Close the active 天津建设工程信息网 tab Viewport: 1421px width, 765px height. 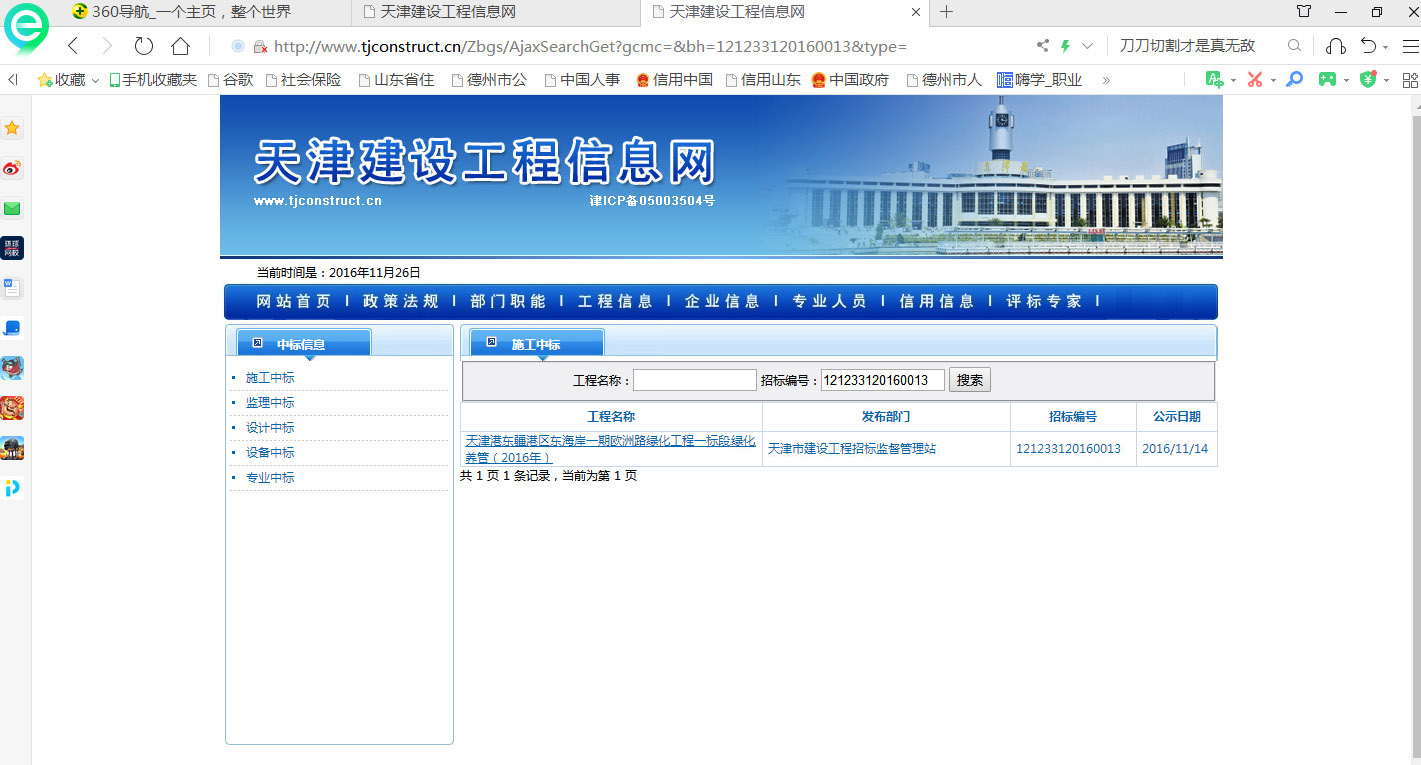916,12
